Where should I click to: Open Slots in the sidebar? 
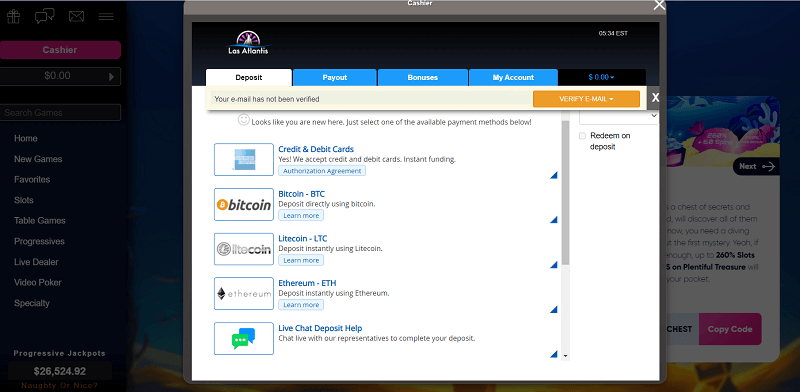click(23, 200)
